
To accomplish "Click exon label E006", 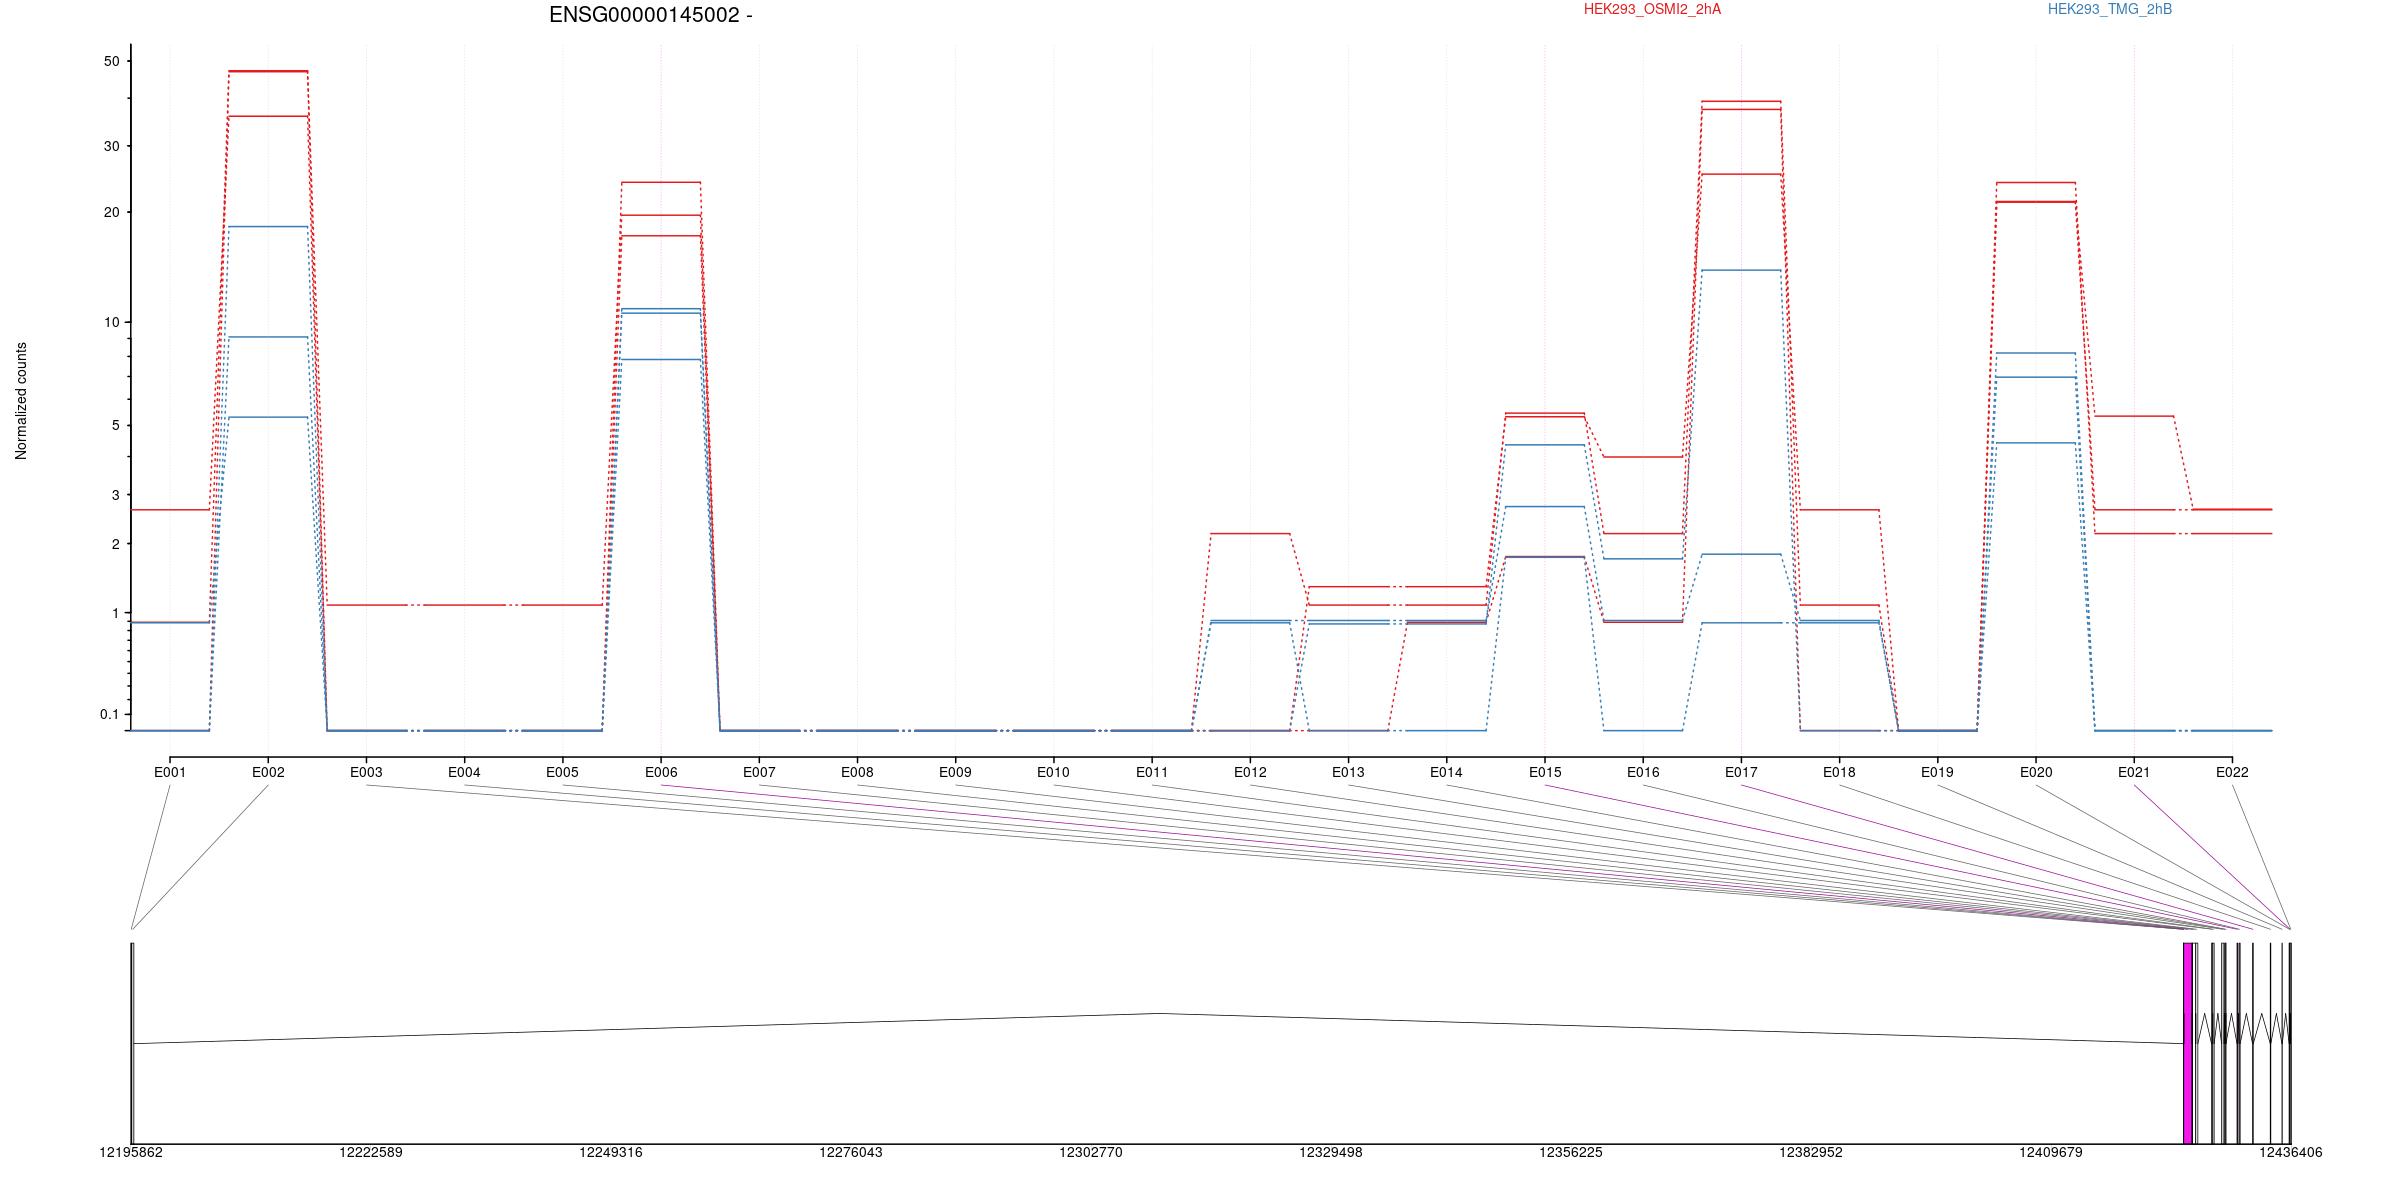I will pyautogui.click(x=661, y=772).
